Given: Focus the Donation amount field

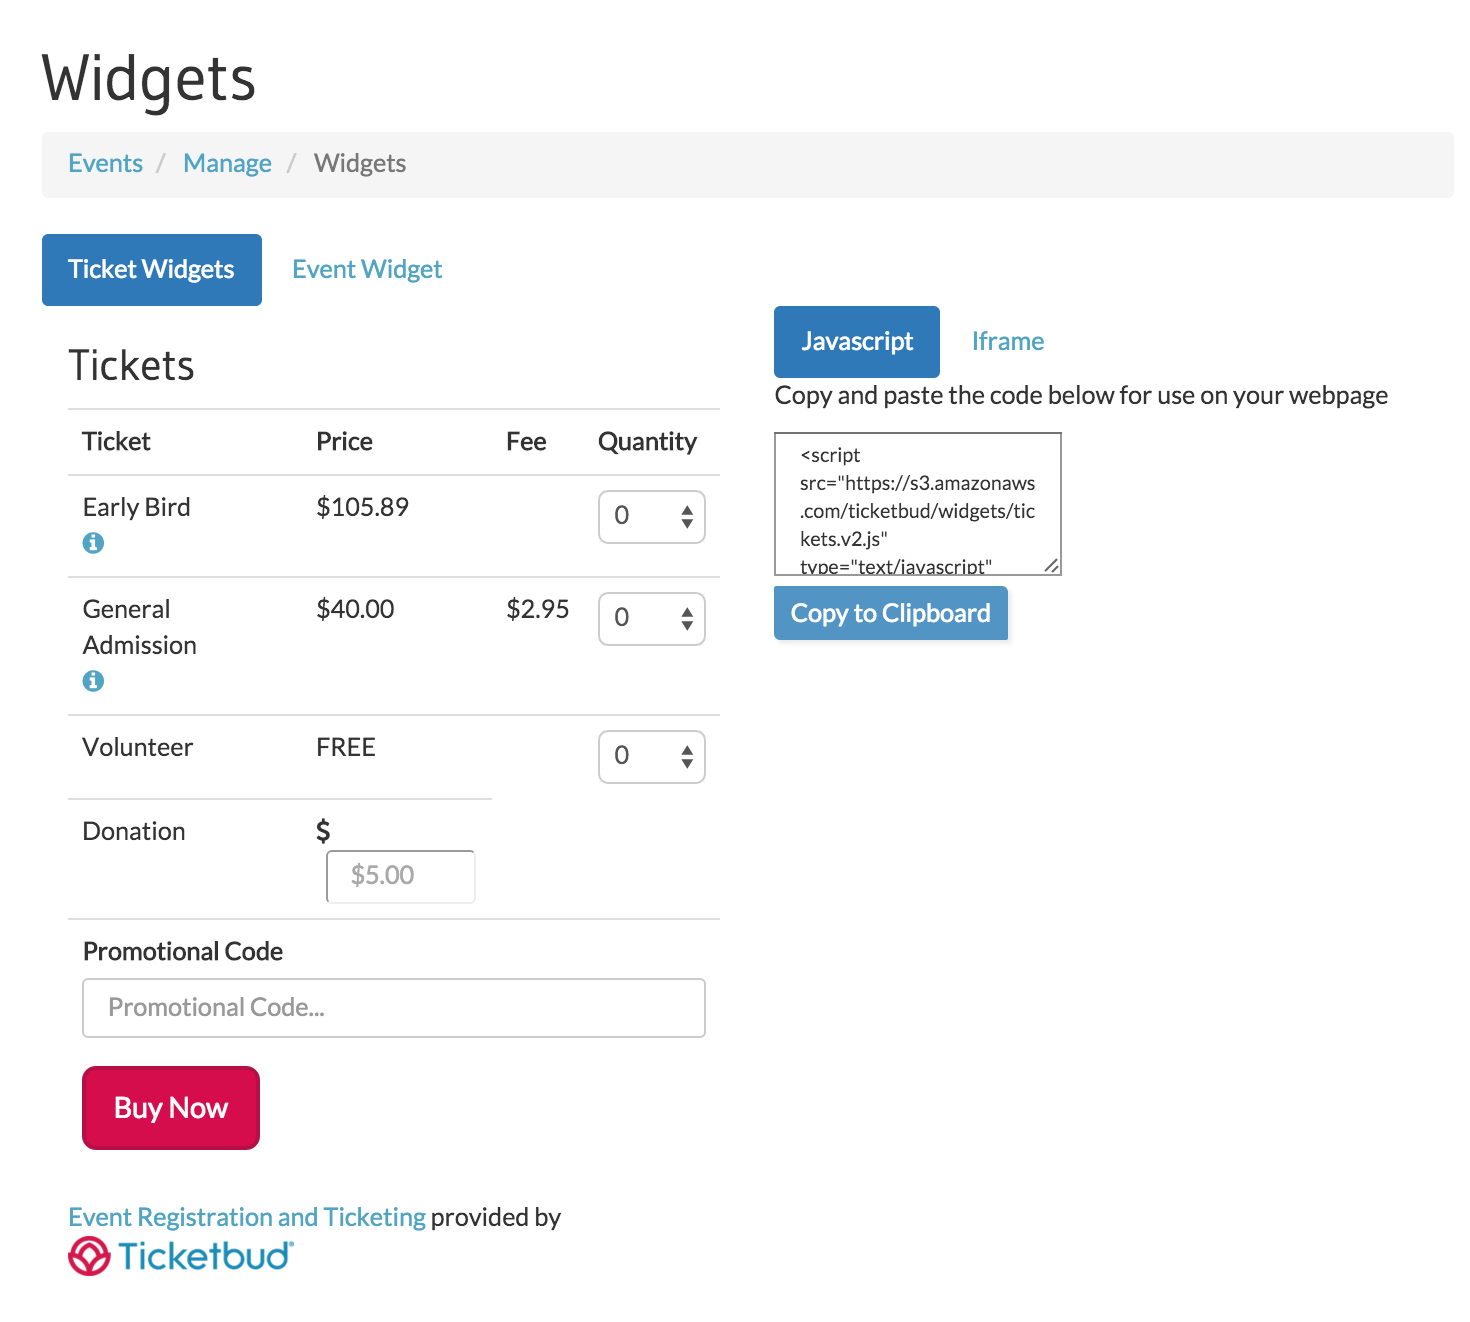Looking at the screenshot, I should 401,876.
